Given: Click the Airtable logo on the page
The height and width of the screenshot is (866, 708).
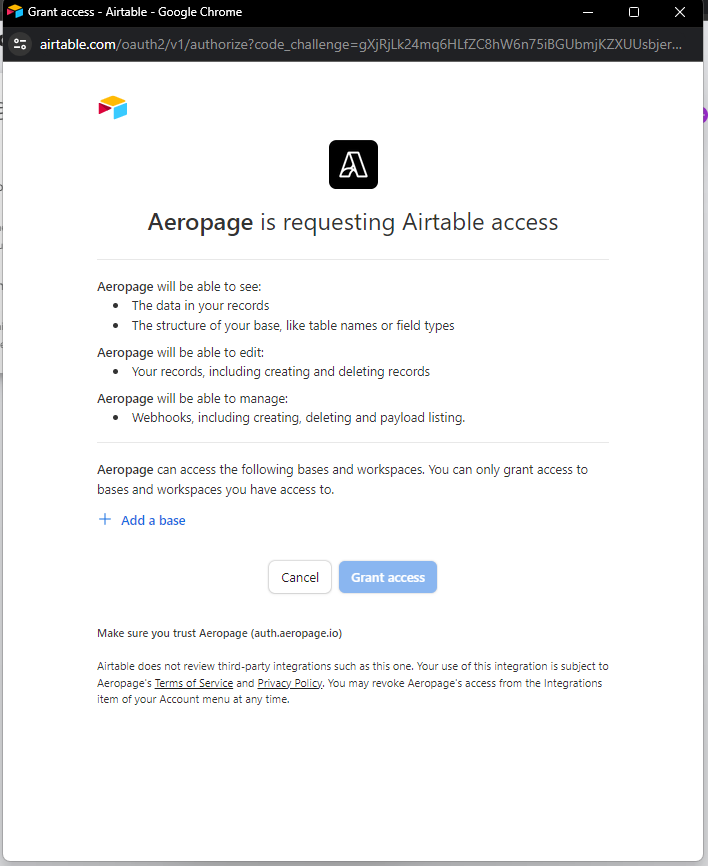Looking at the screenshot, I should (x=113, y=107).
